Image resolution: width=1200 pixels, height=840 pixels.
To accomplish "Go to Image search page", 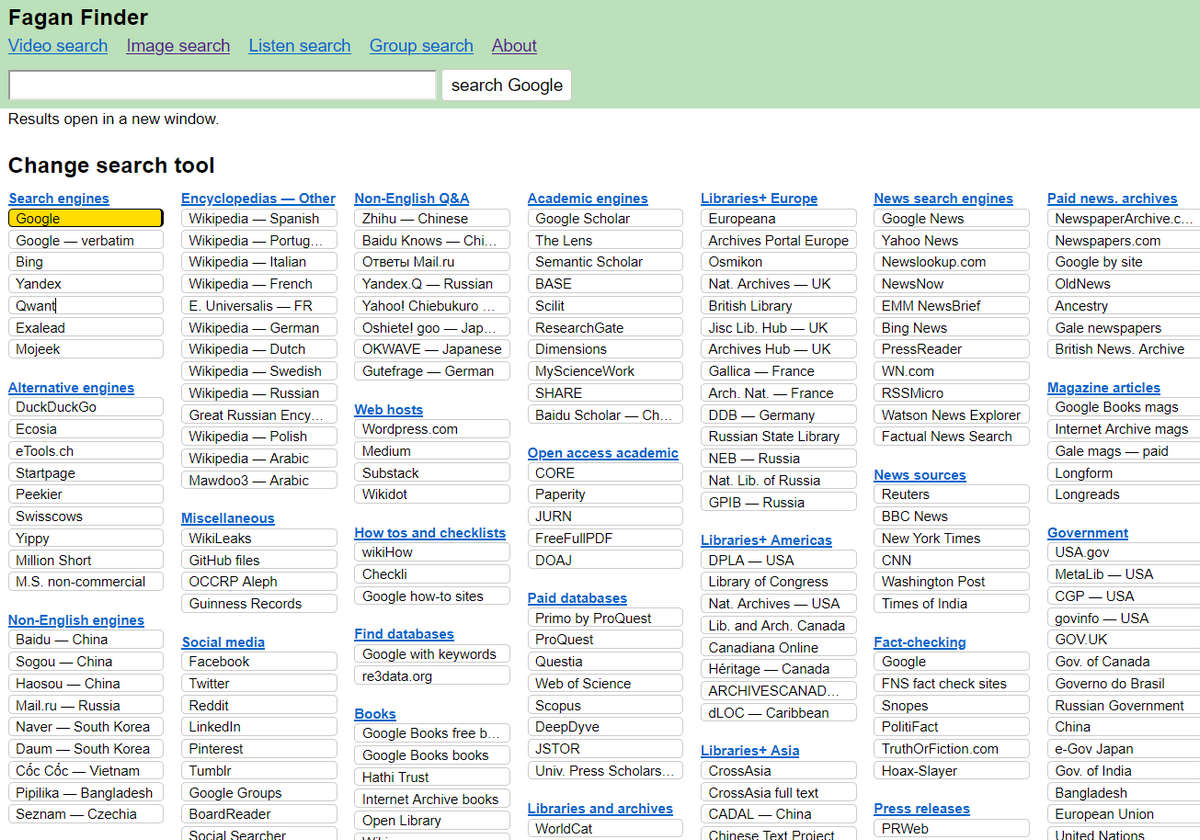I will tap(178, 45).
